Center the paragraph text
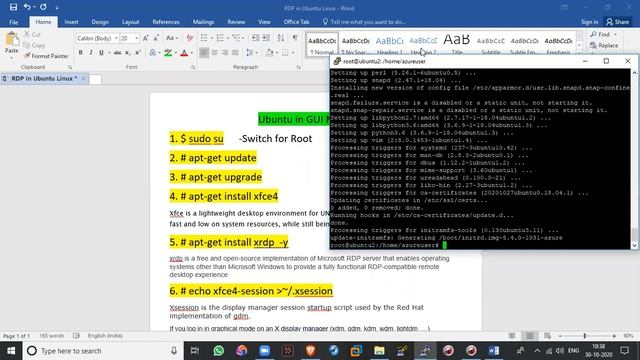Screen dimensions: 640x360 pos(214,53)
